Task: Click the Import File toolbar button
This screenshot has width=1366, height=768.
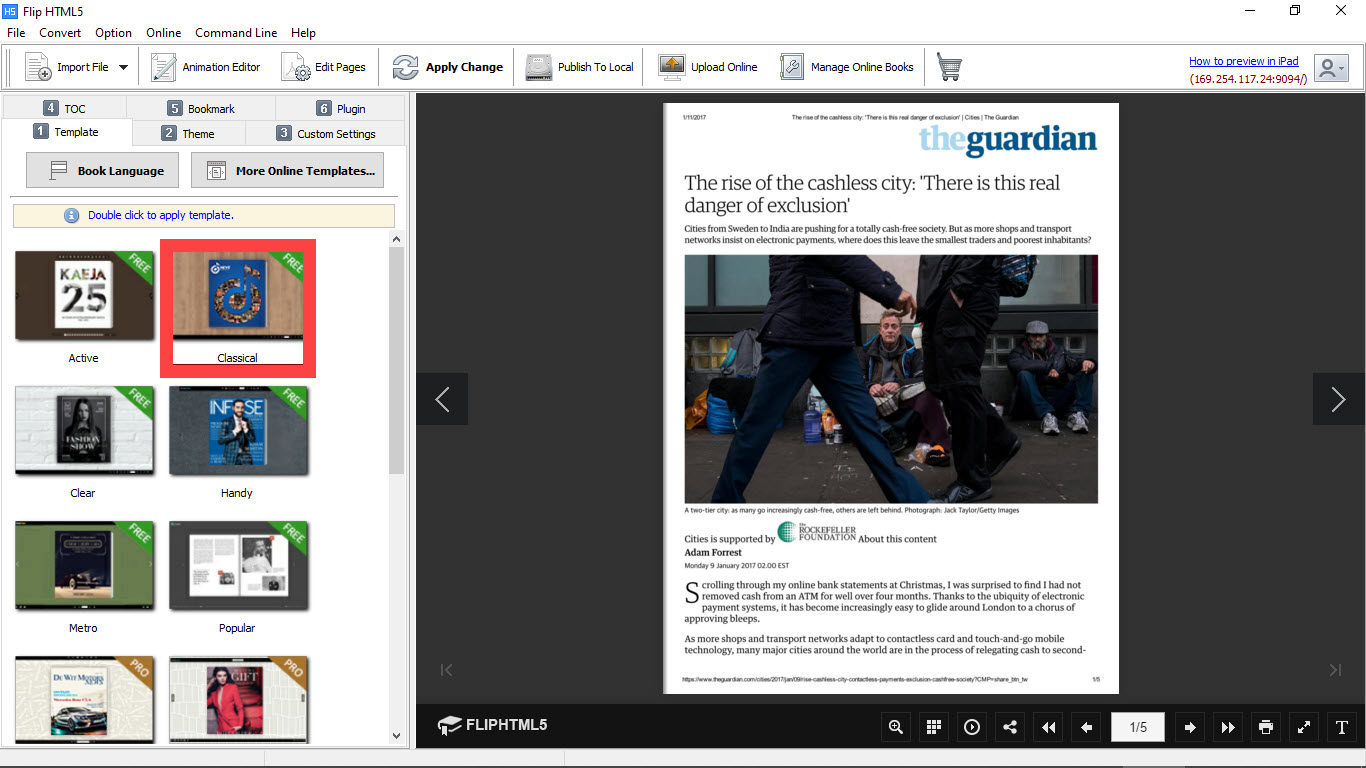Action: [66, 67]
